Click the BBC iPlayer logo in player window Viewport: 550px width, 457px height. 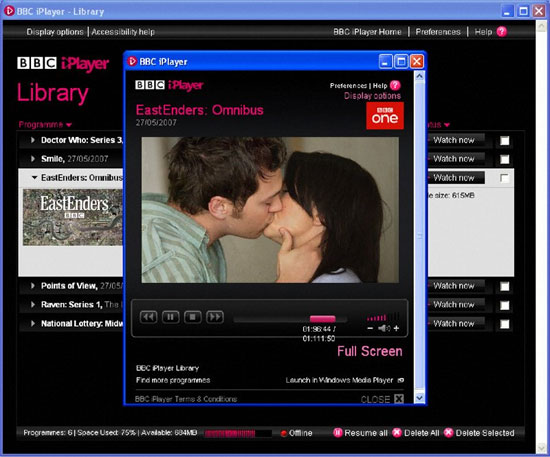coord(169,85)
